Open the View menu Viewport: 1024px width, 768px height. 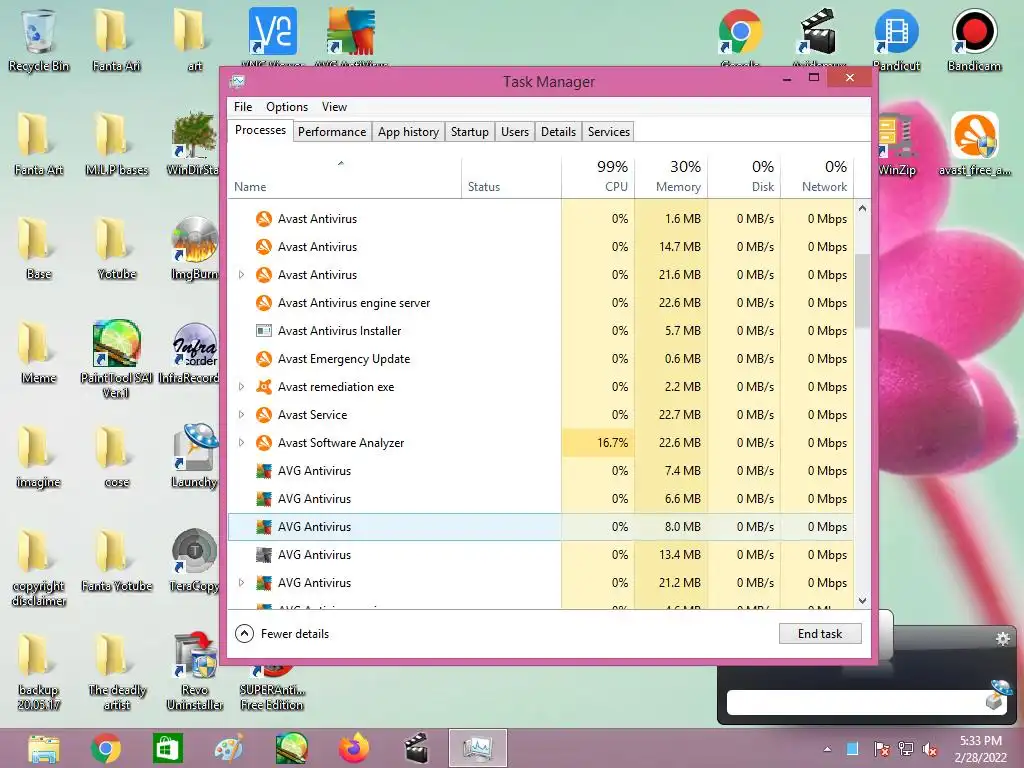point(334,106)
